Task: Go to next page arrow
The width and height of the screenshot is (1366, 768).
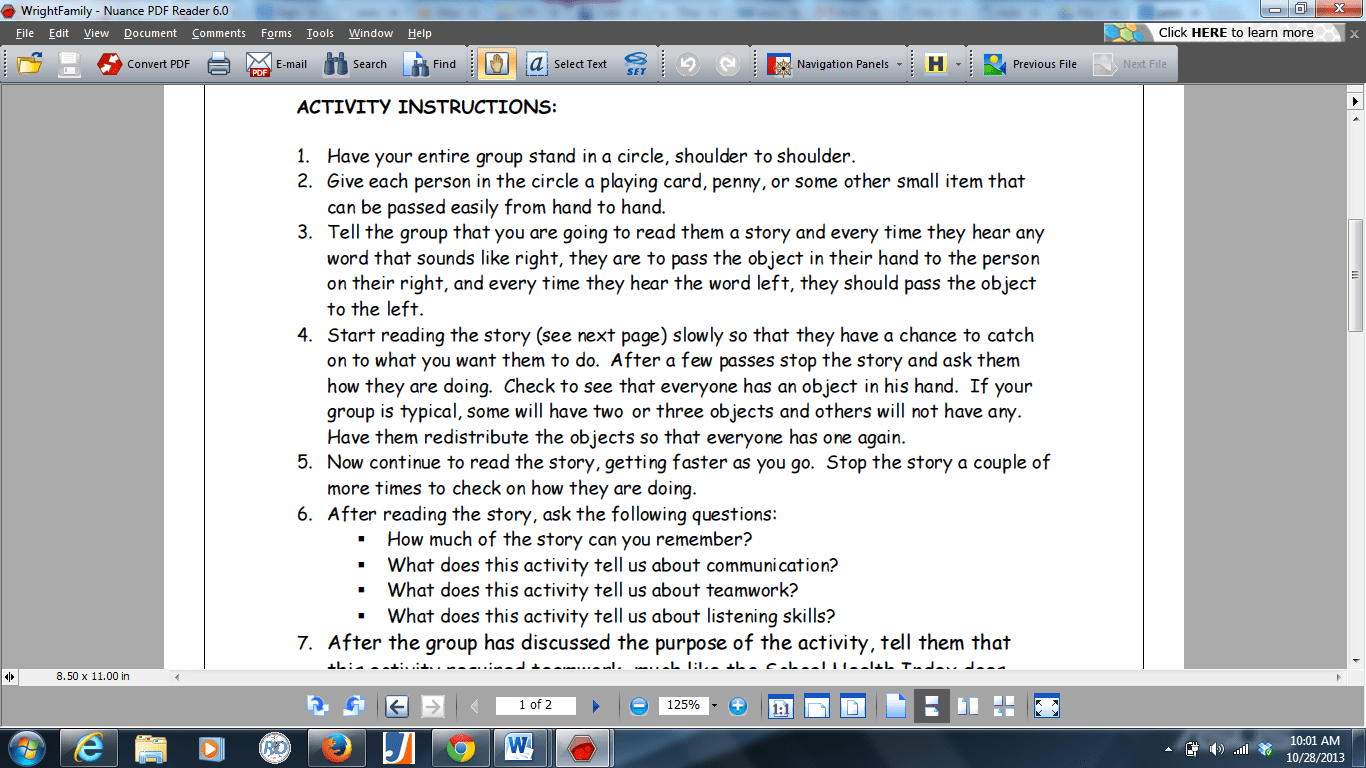Action: pyautogui.click(x=596, y=706)
